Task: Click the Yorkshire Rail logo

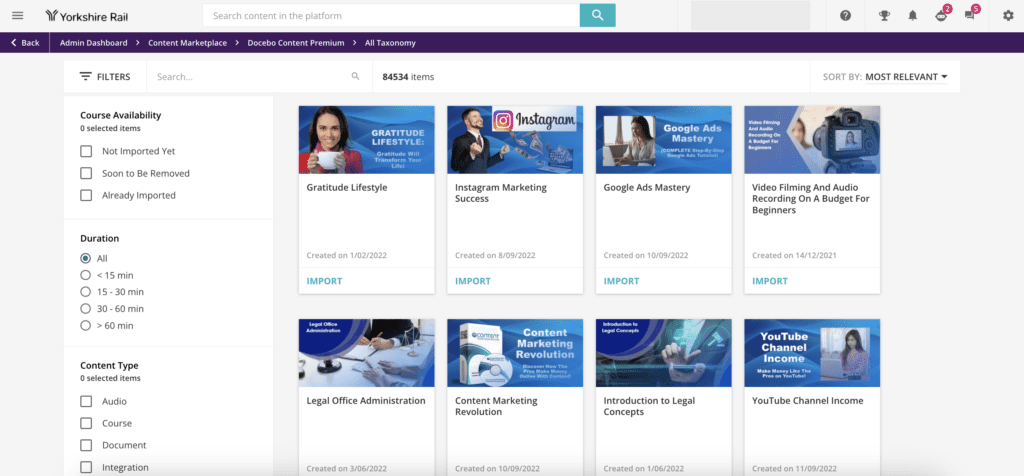Action: click(x=87, y=16)
